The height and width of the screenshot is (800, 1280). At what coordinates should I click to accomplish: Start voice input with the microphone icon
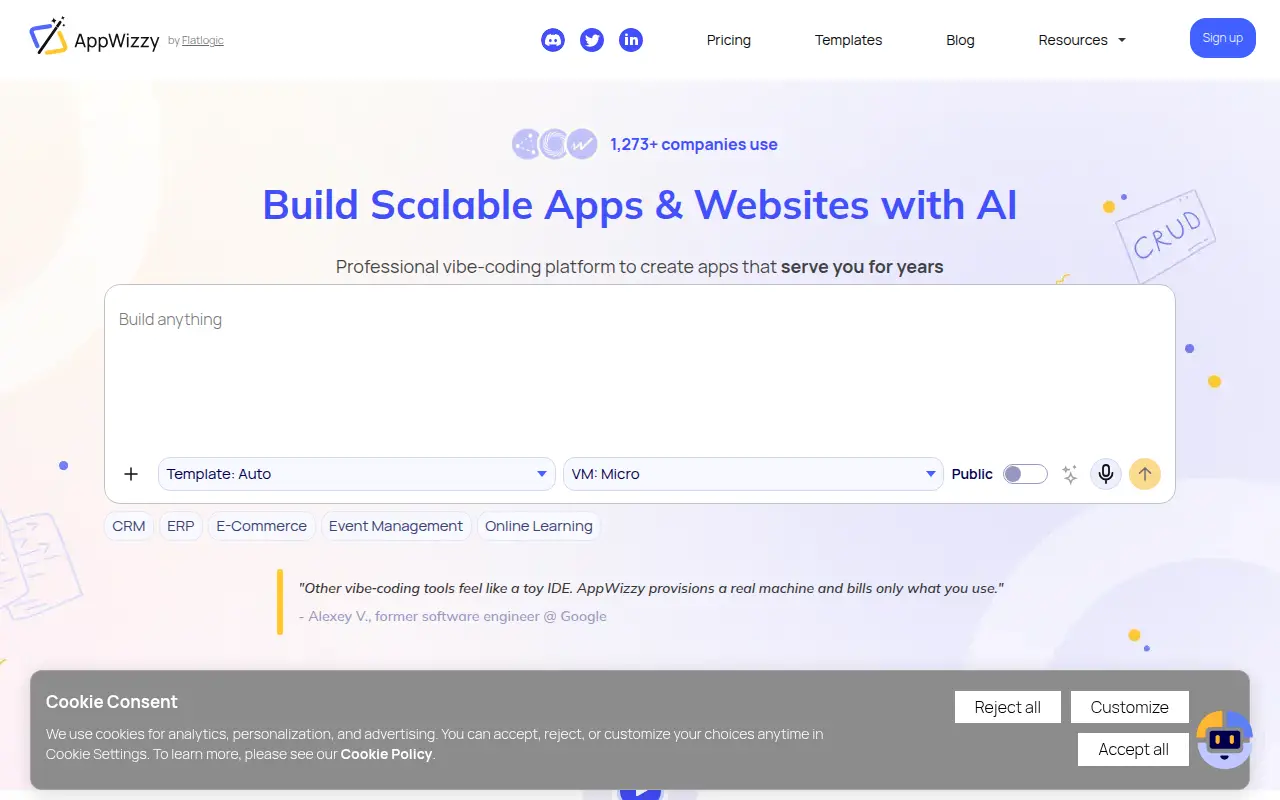(1106, 474)
